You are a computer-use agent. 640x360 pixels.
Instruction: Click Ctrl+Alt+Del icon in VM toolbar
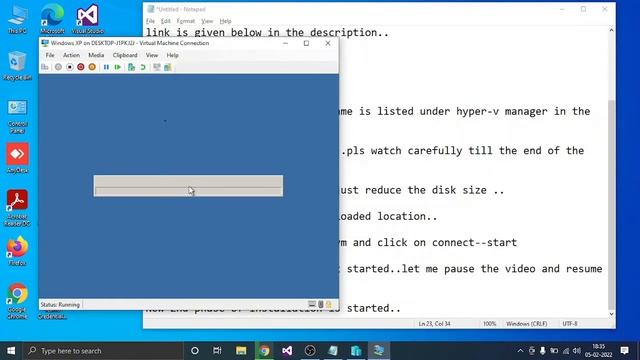(45, 67)
